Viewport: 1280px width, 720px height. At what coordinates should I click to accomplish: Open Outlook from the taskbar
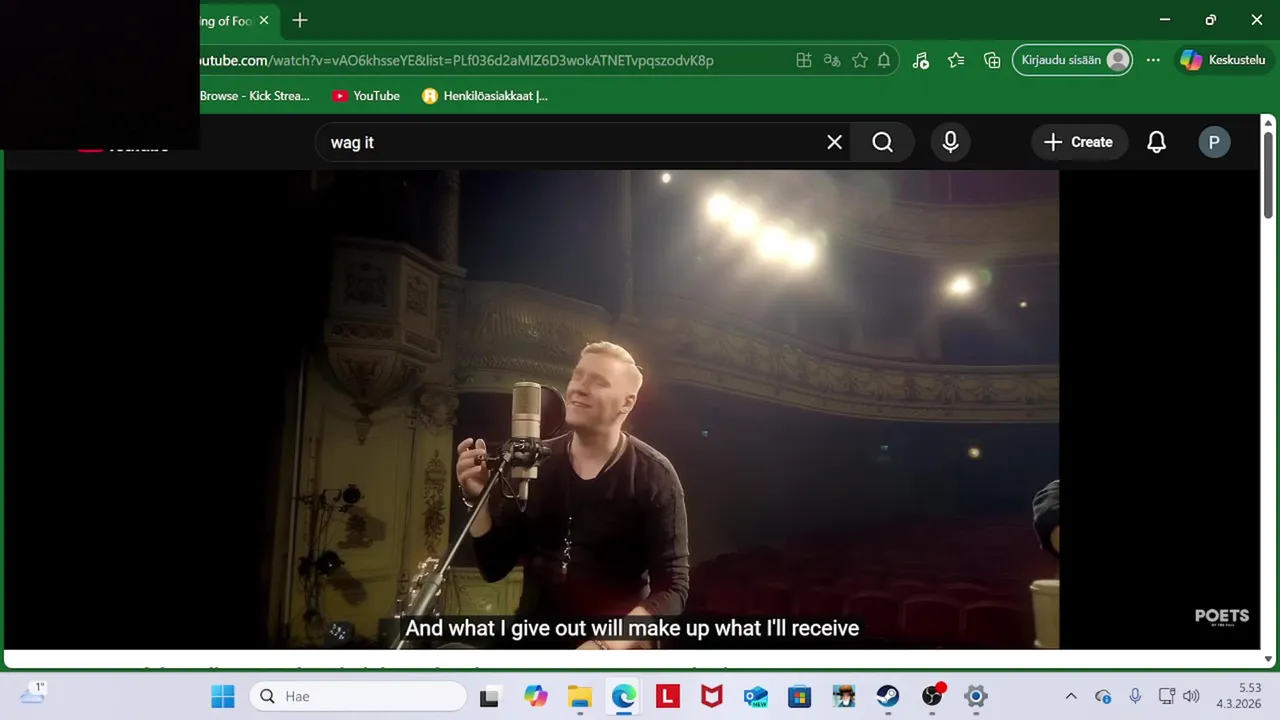pyautogui.click(x=756, y=696)
